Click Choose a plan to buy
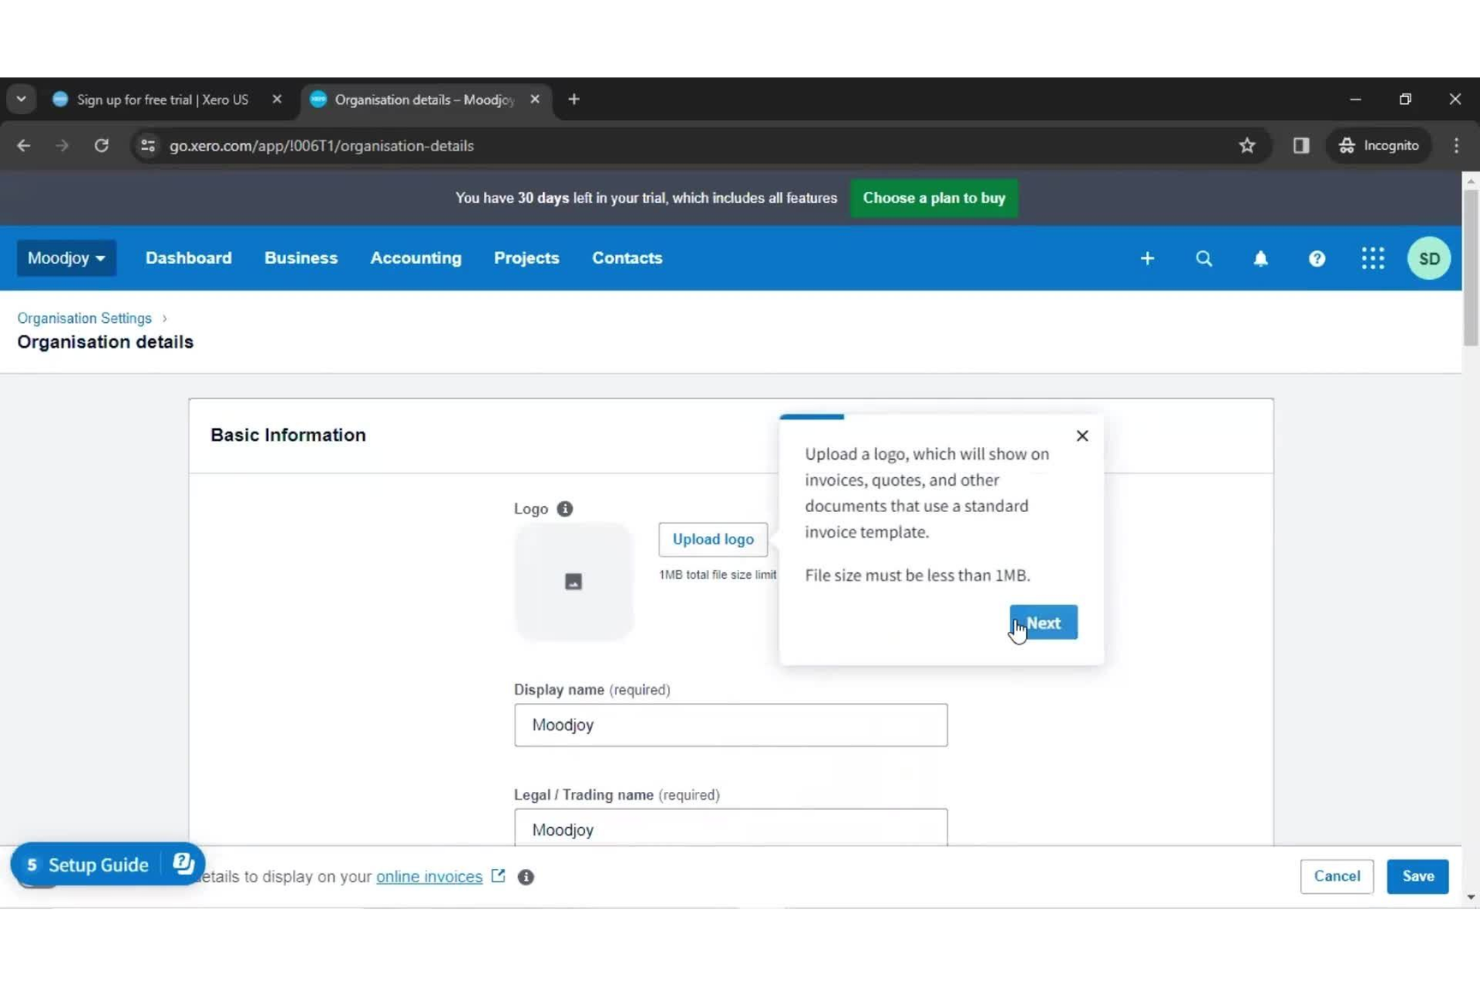The width and height of the screenshot is (1480, 987). (934, 198)
